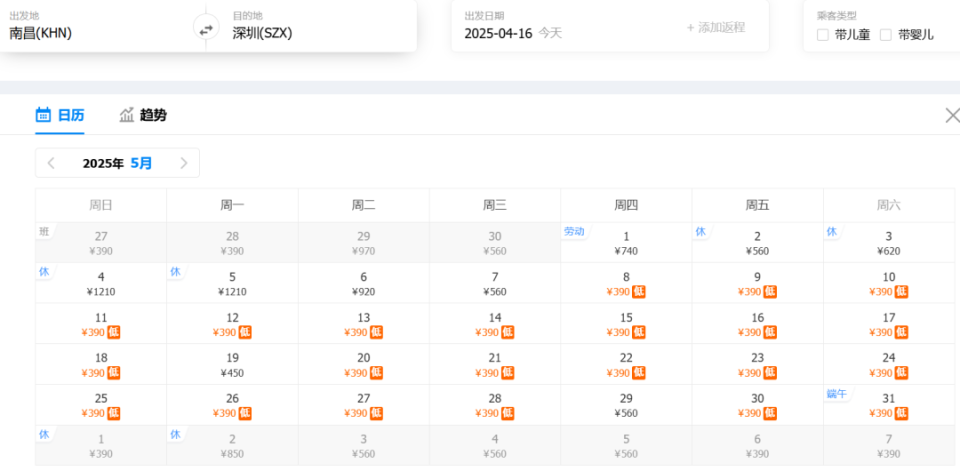Screen dimensions: 960x471
Task: Go to the next month
Action: point(184,163)
